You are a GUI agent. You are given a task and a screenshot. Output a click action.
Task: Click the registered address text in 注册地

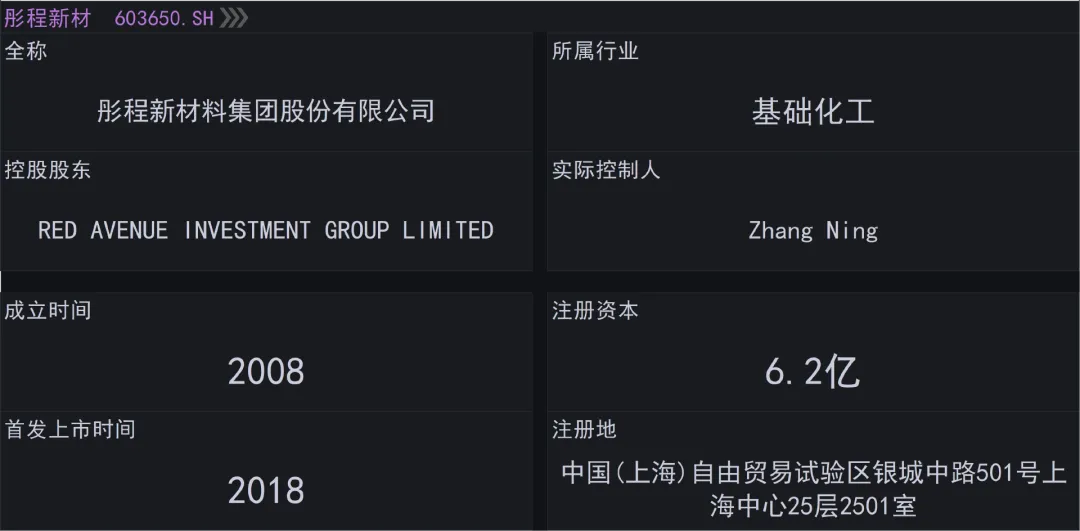(x=813, y=489)
